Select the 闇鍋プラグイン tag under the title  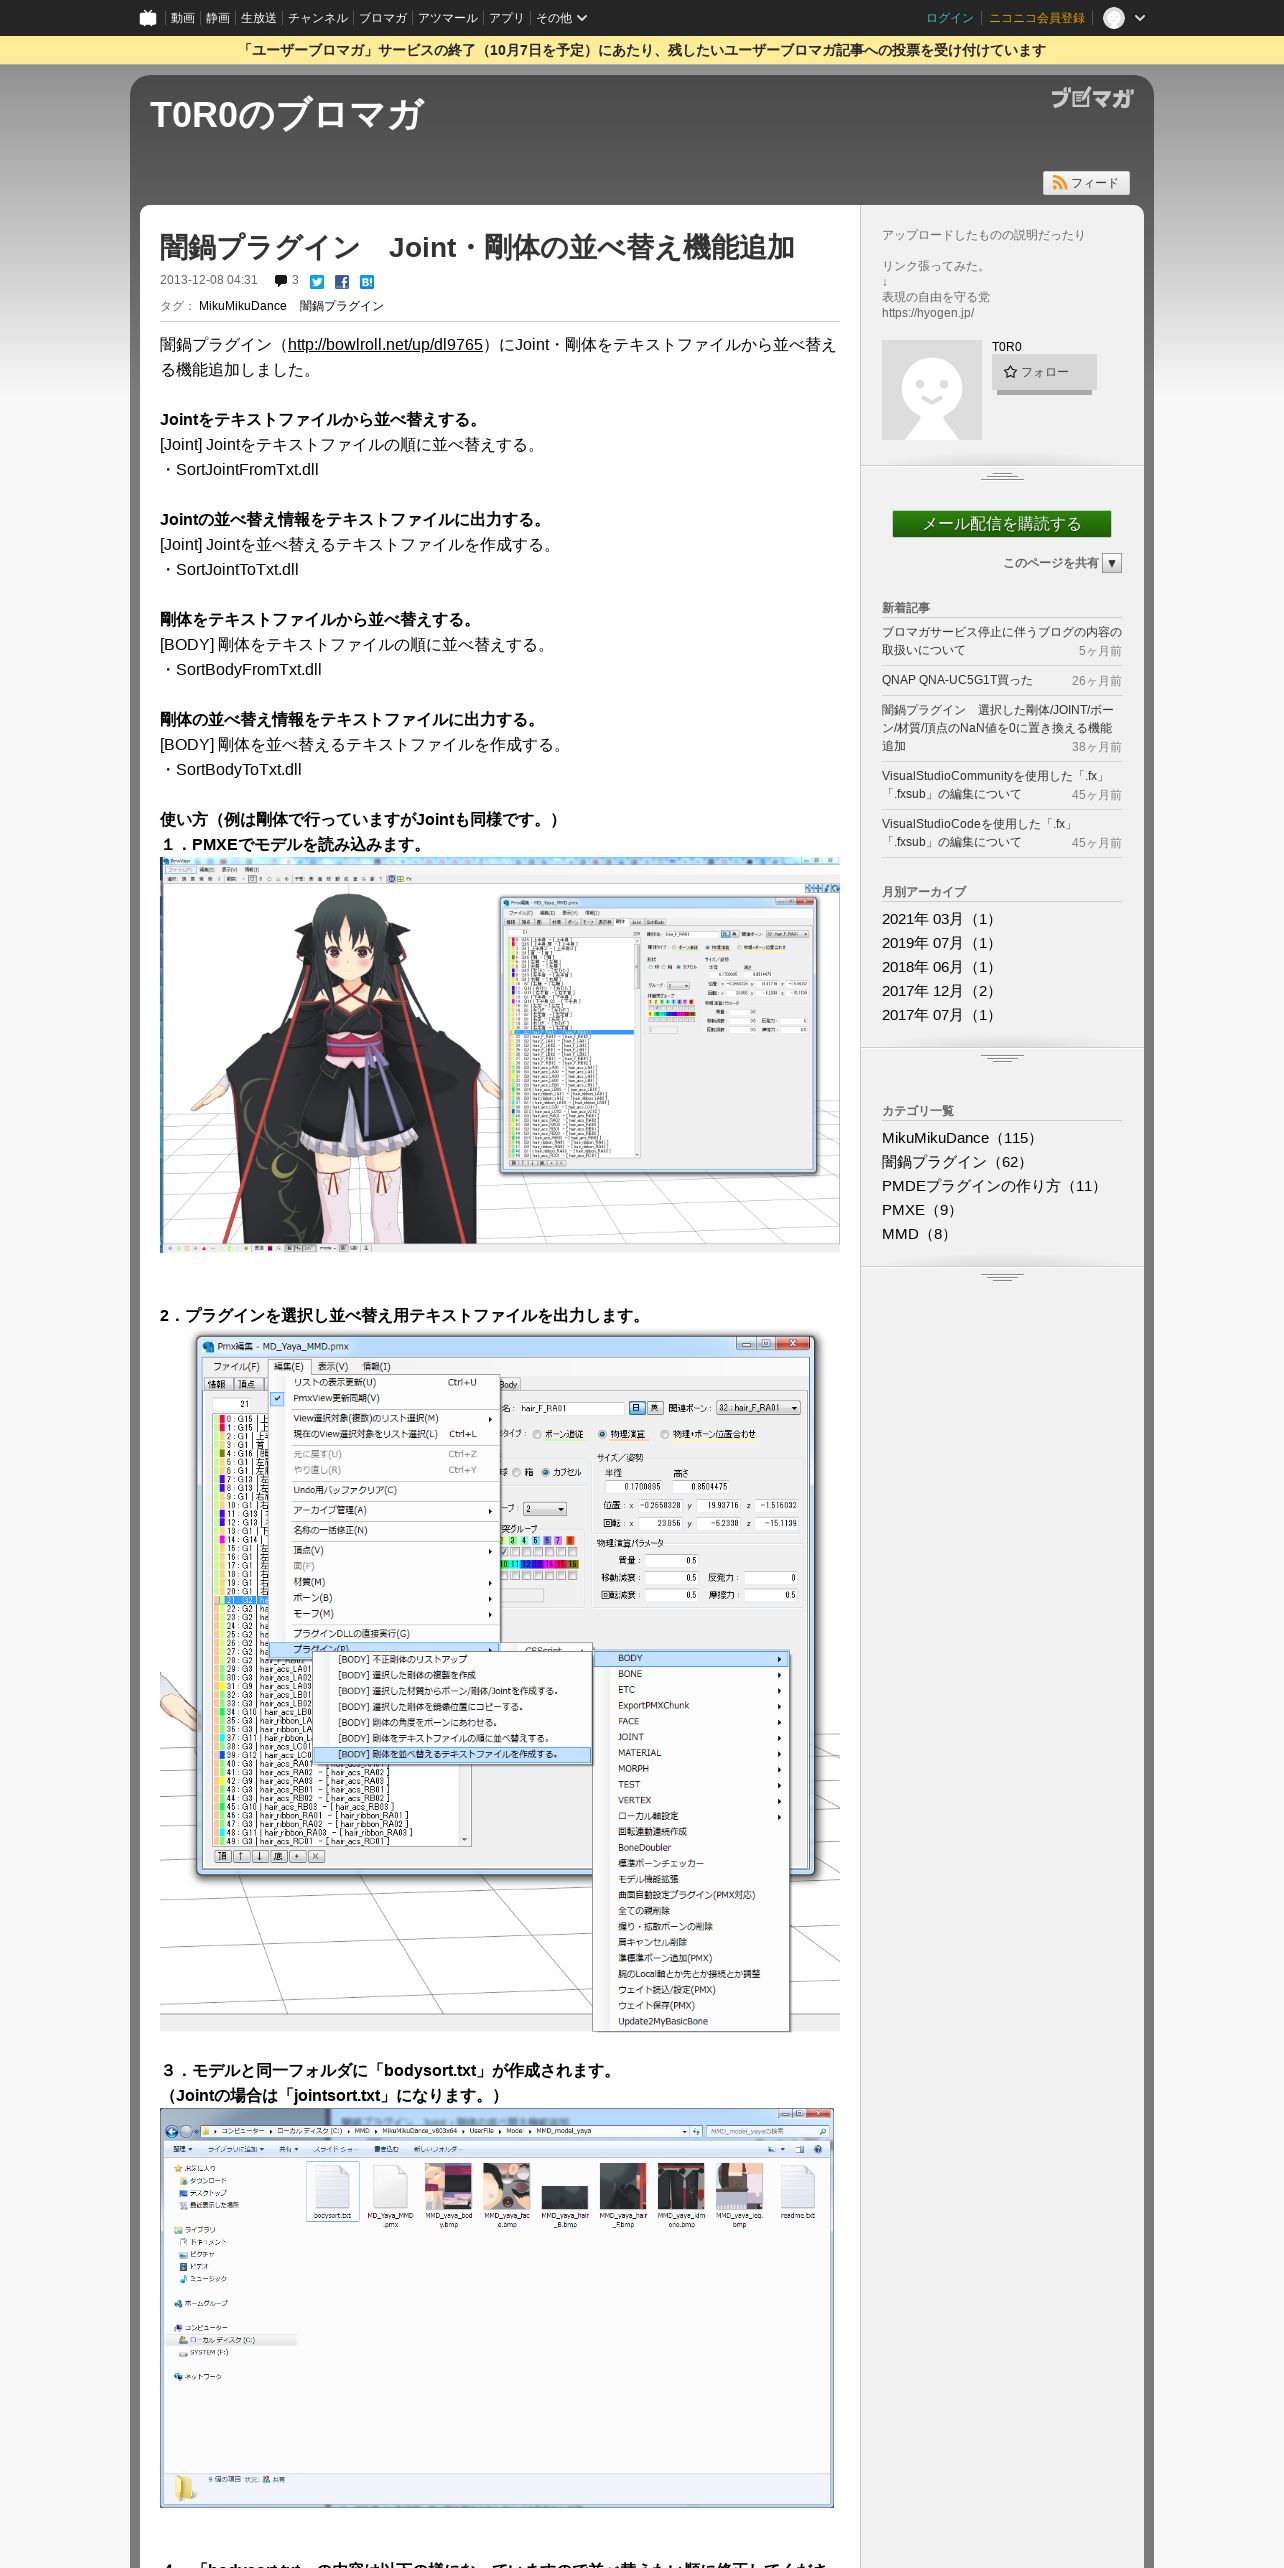pos(342,306)
